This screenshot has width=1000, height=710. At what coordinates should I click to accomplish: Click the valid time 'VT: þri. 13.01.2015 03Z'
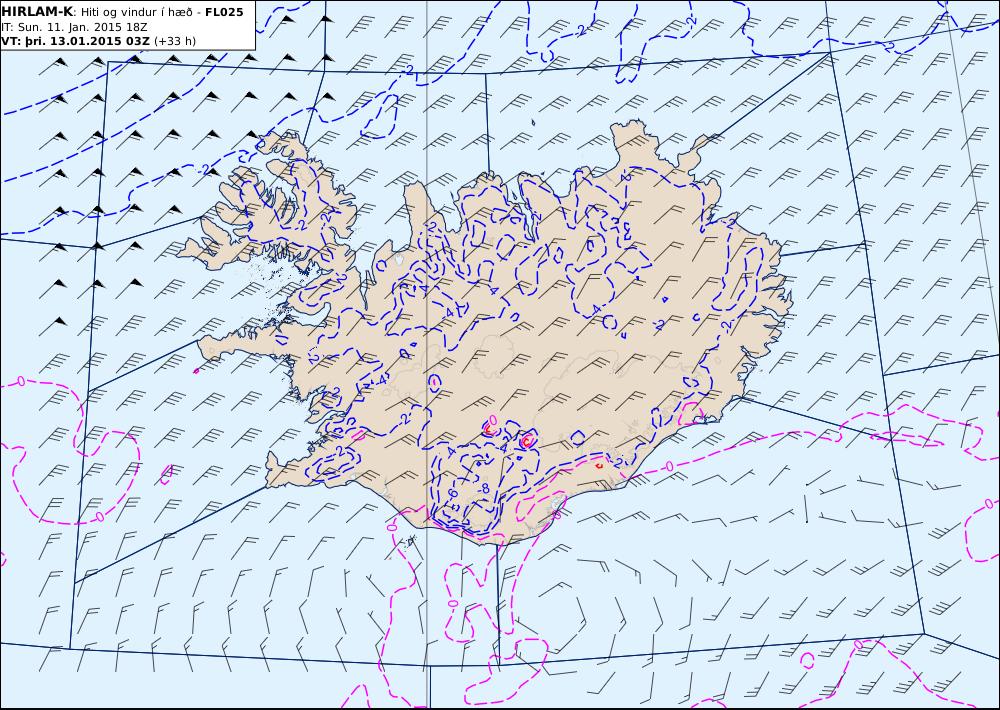point(75,41)
